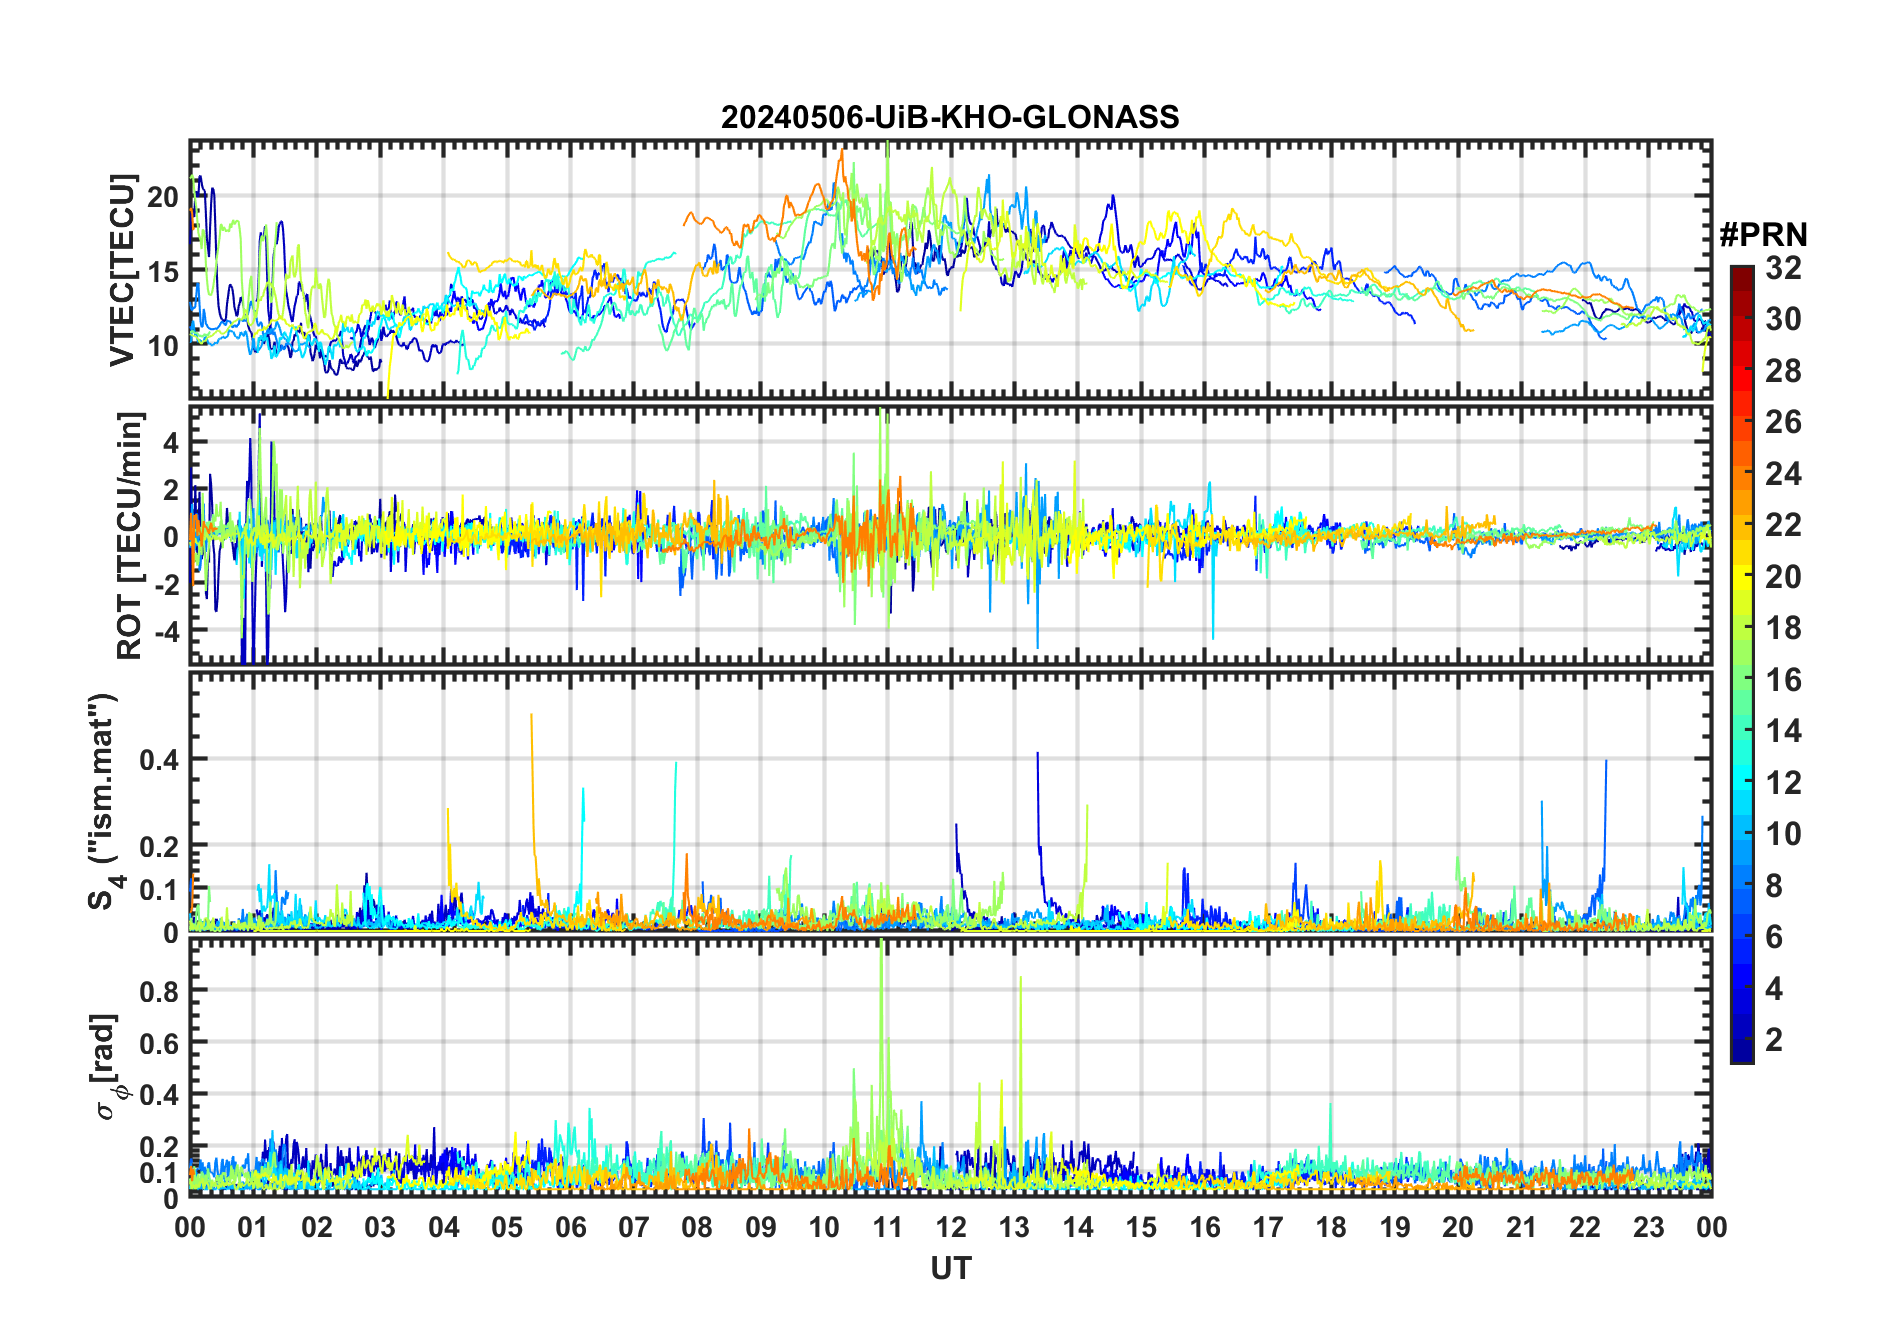
Task: Click x-axis hour tick label "17"
Action: [x=1268, y=1227]
